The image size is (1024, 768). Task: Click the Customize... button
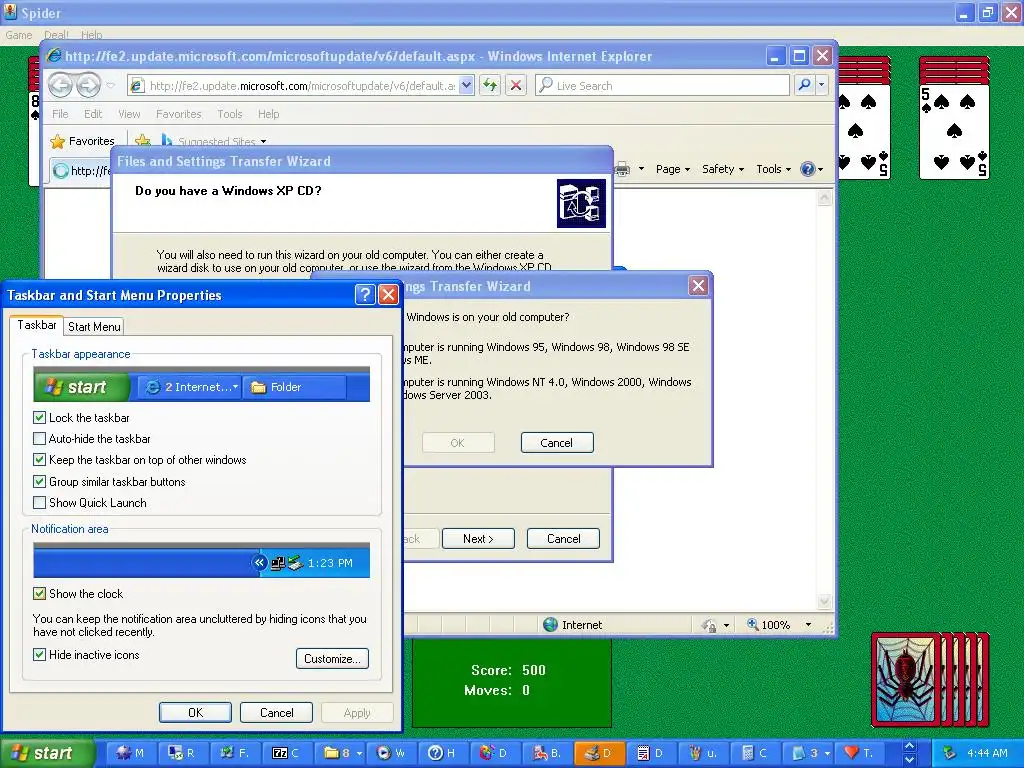coord(332,658)
